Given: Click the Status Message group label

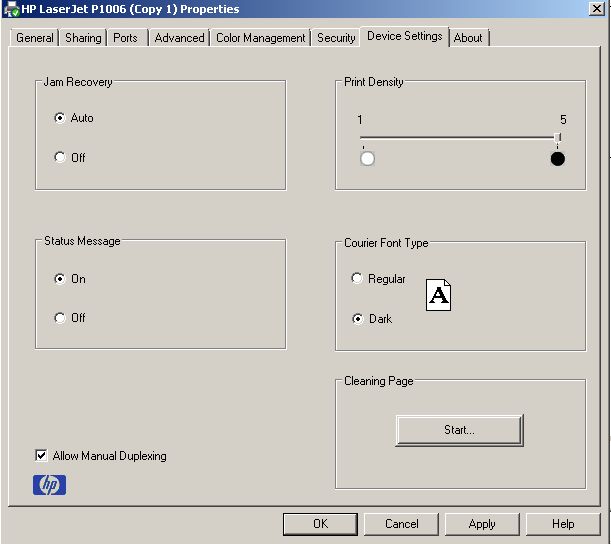Looking at the screenshot, I should pyautogui.click(x=82, y=241).
